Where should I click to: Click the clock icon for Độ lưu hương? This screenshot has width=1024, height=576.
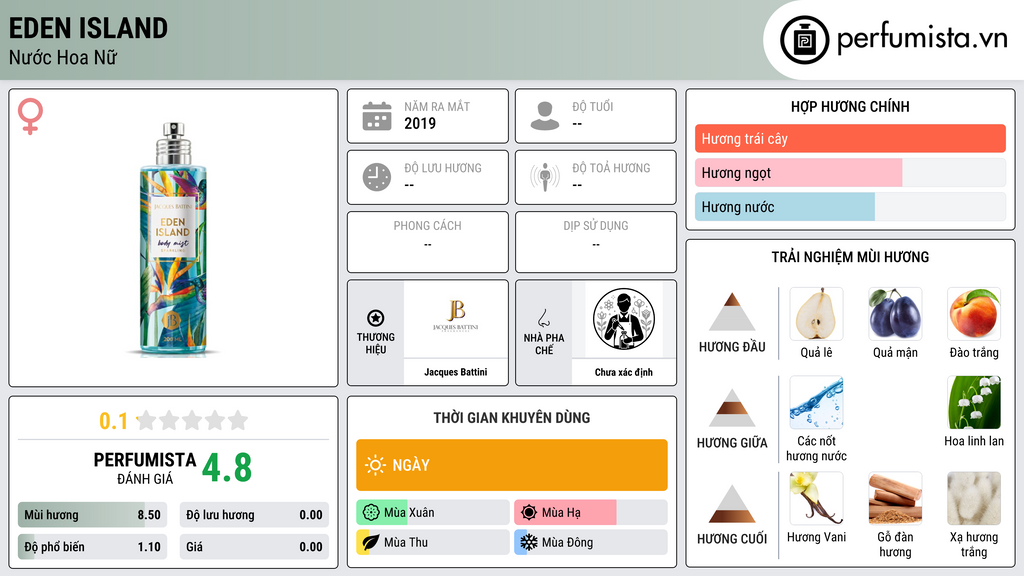pyautogui.click(x=377, y=177)
